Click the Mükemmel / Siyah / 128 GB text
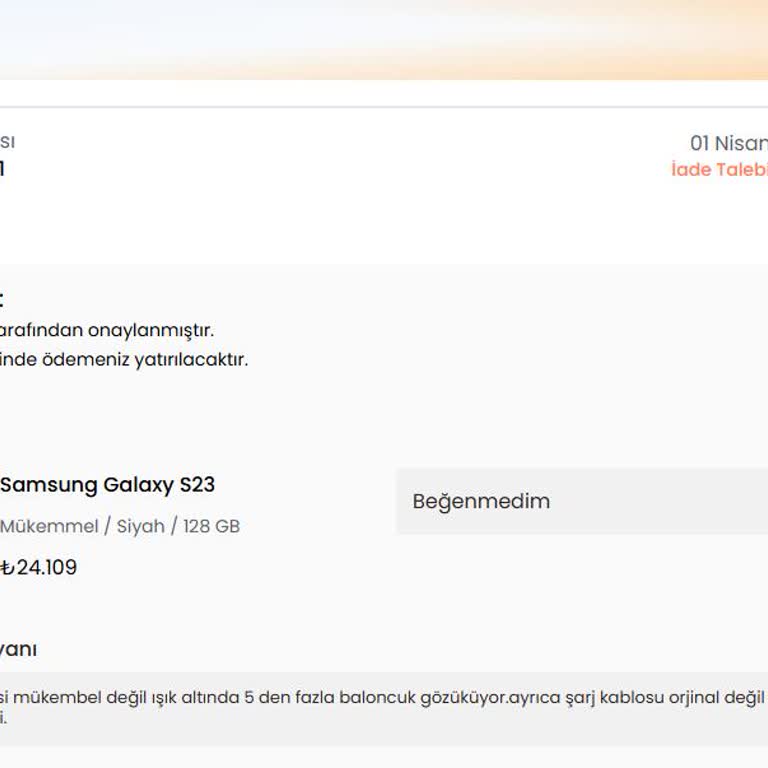The image size is (768, 768). 120,527
